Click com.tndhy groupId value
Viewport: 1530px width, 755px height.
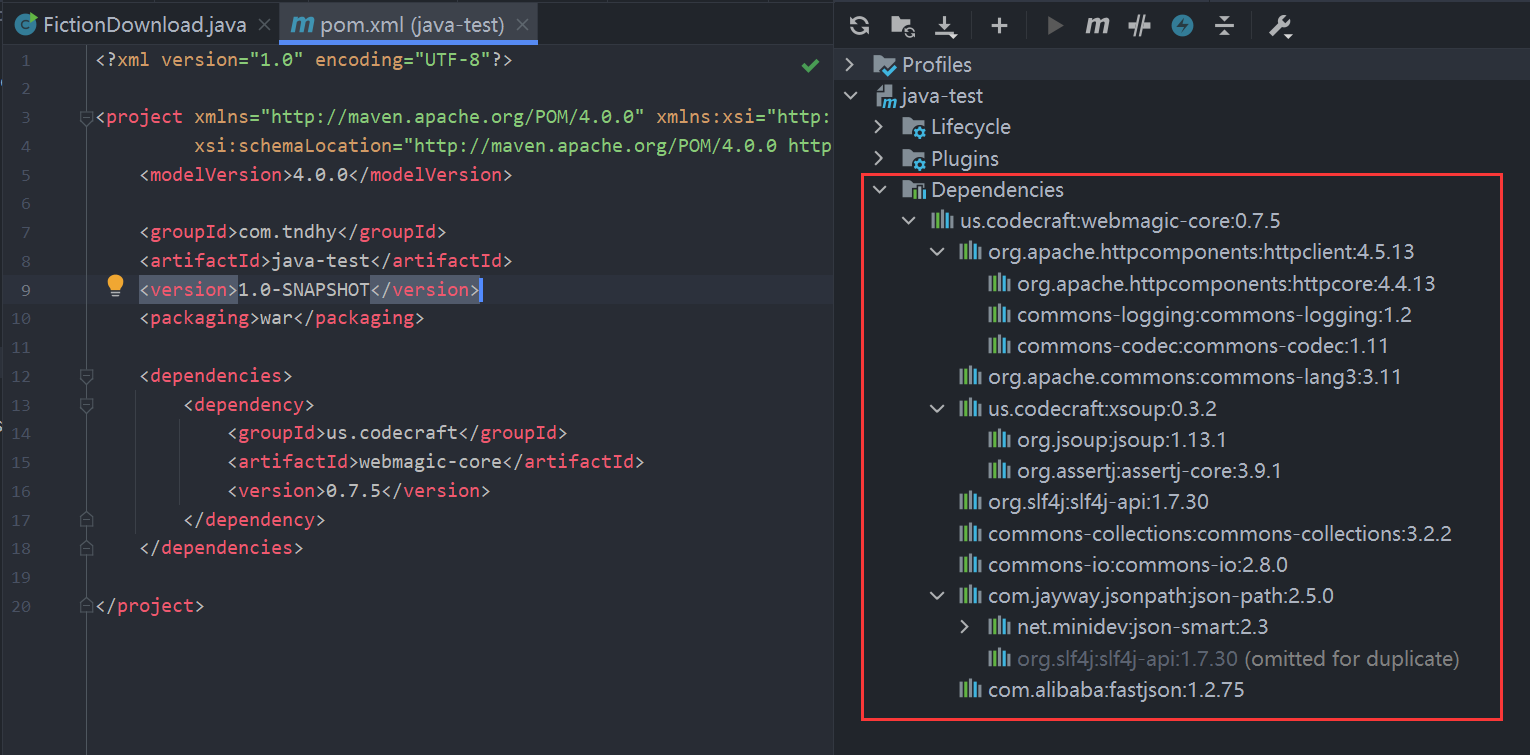point(282,232)
